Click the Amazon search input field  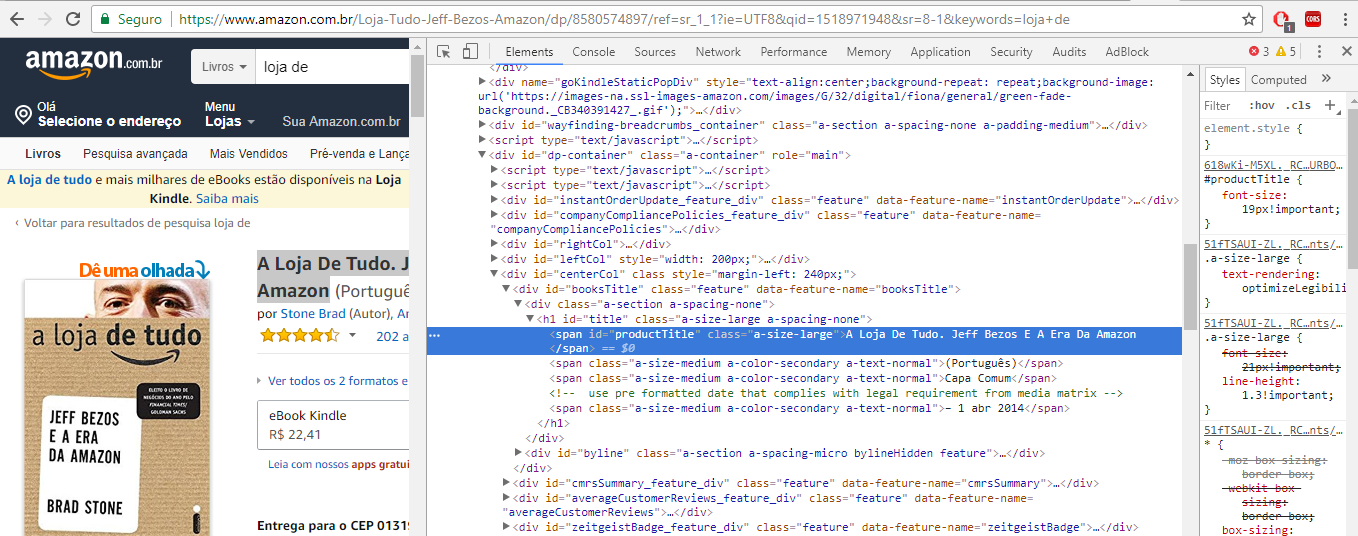tap(333, 67)
